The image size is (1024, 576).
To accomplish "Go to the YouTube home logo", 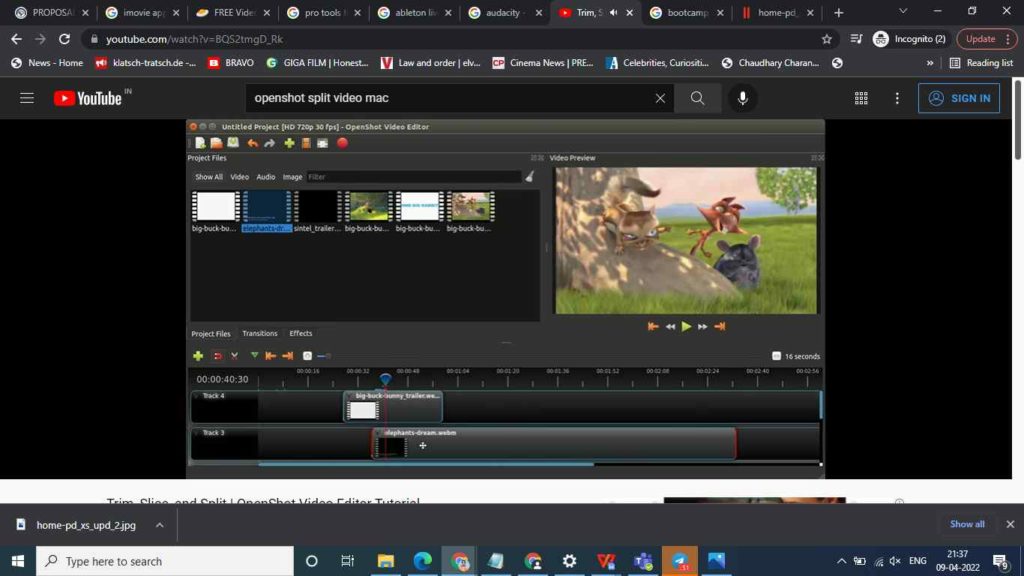I will point(88,98).
